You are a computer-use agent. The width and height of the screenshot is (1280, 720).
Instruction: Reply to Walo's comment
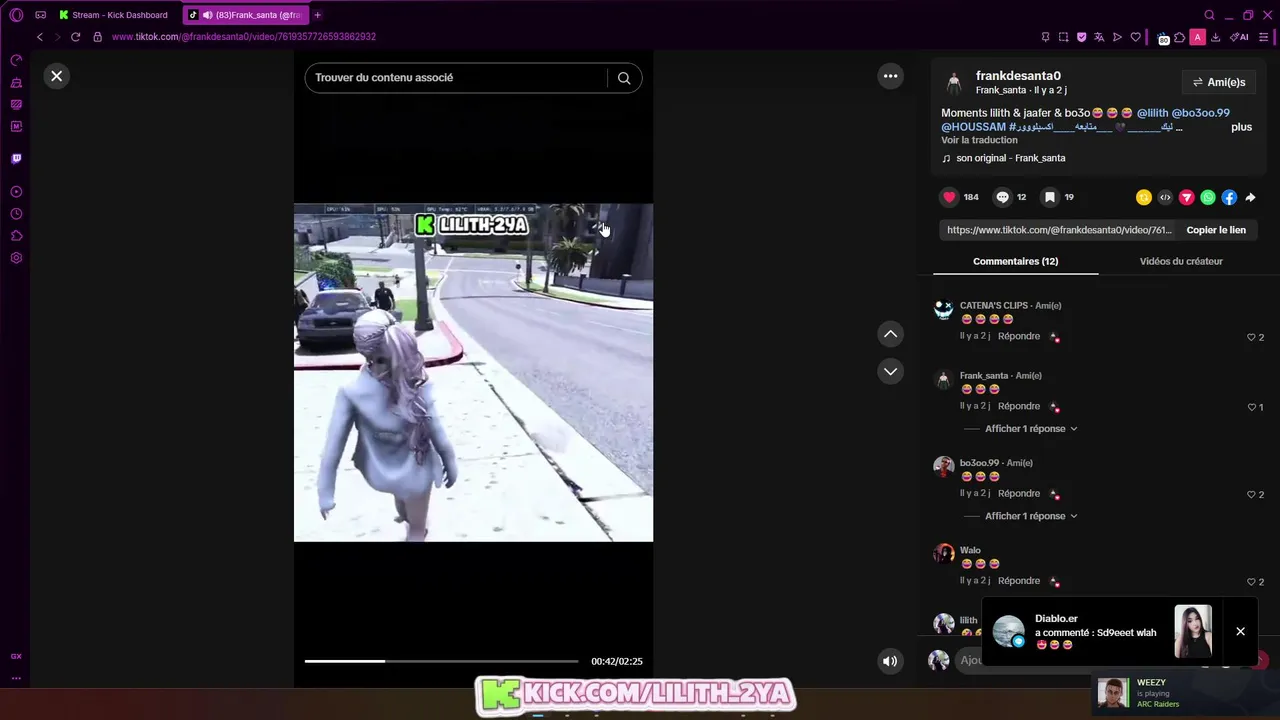click(1019, 581)
